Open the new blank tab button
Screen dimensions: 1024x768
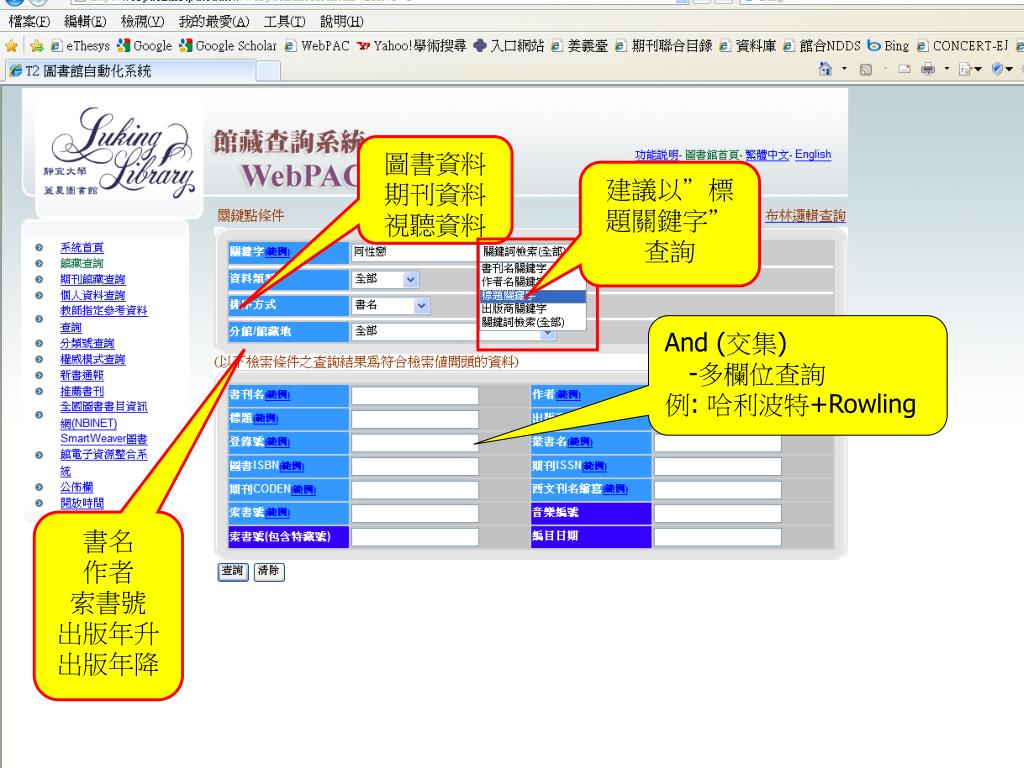coord(268,71)
